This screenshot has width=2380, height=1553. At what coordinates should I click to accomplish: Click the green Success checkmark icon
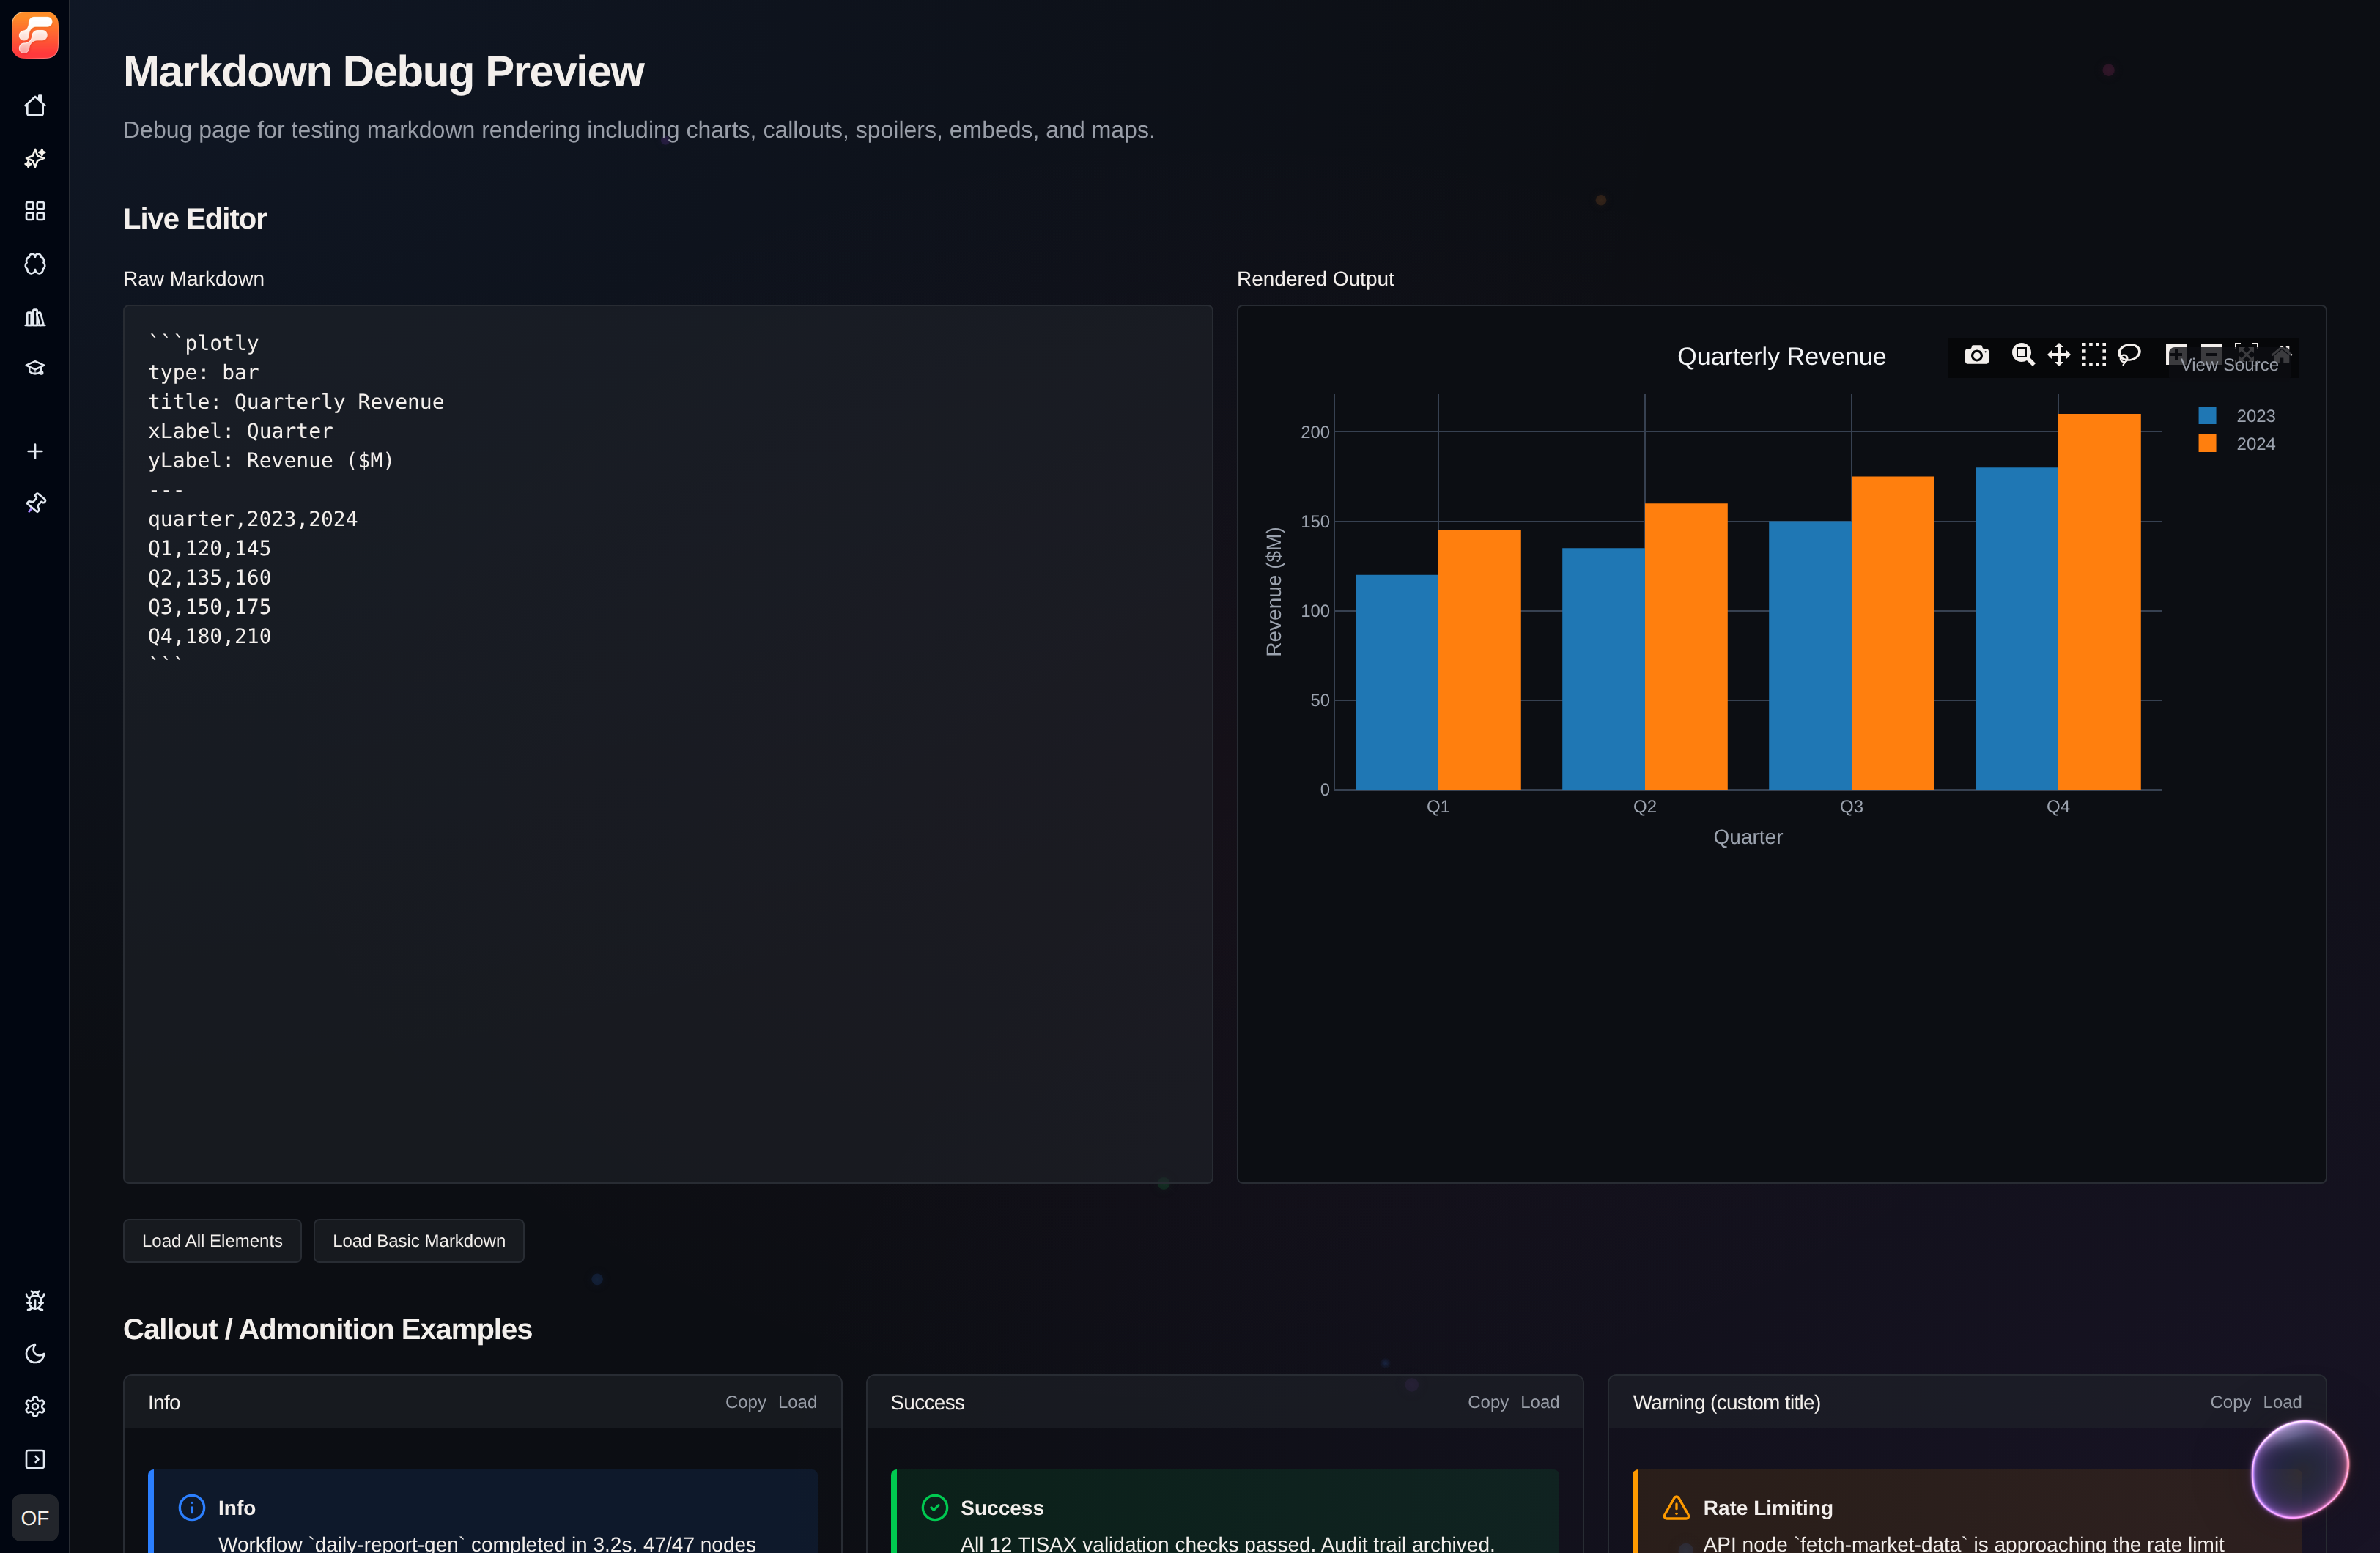934,1507
